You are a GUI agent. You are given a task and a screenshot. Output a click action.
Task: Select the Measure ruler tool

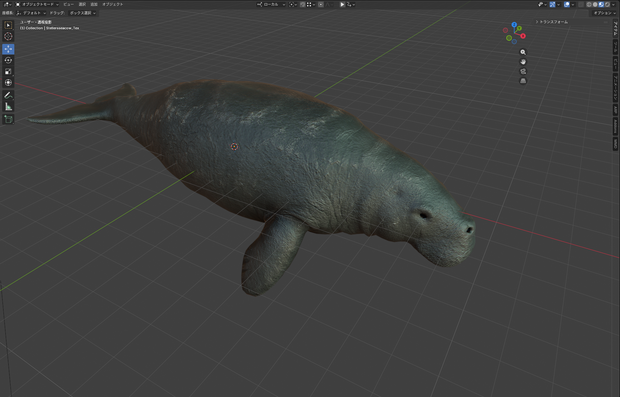8,107
